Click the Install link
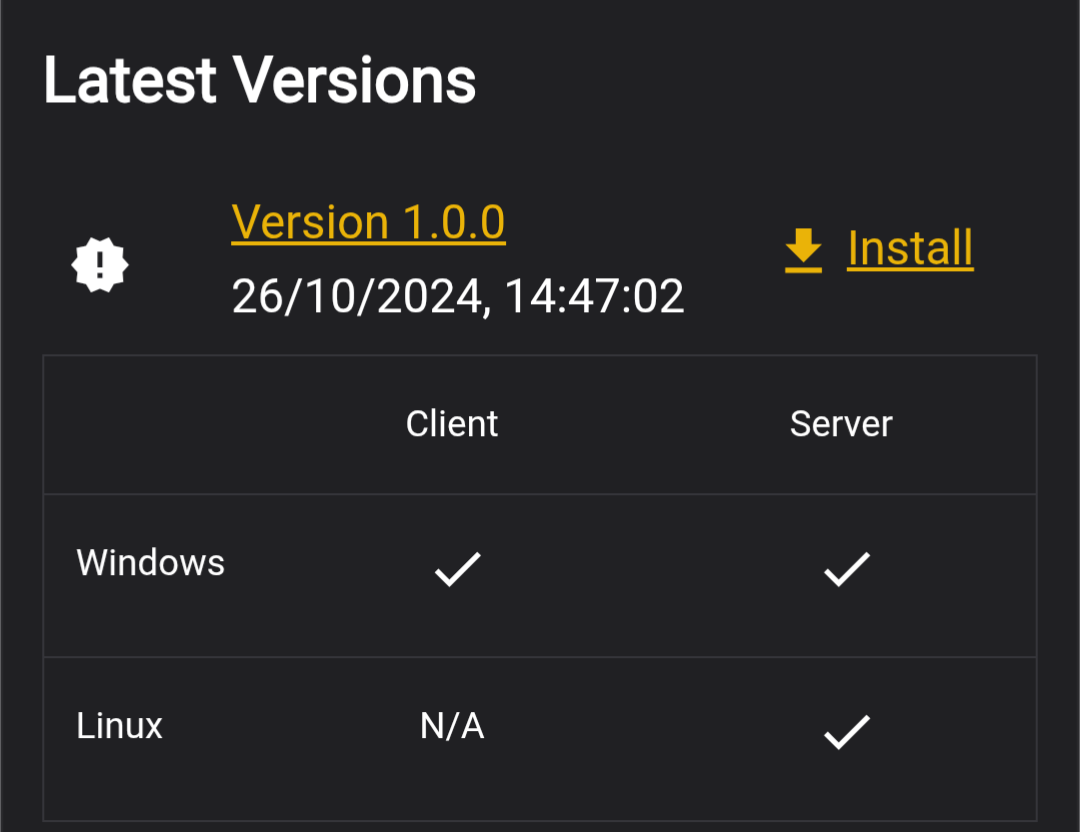 [910, 248]
